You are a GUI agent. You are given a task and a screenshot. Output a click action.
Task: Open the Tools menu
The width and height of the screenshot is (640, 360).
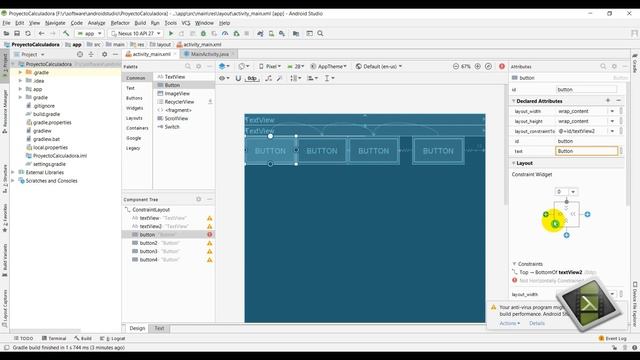[x=171, y=23]
